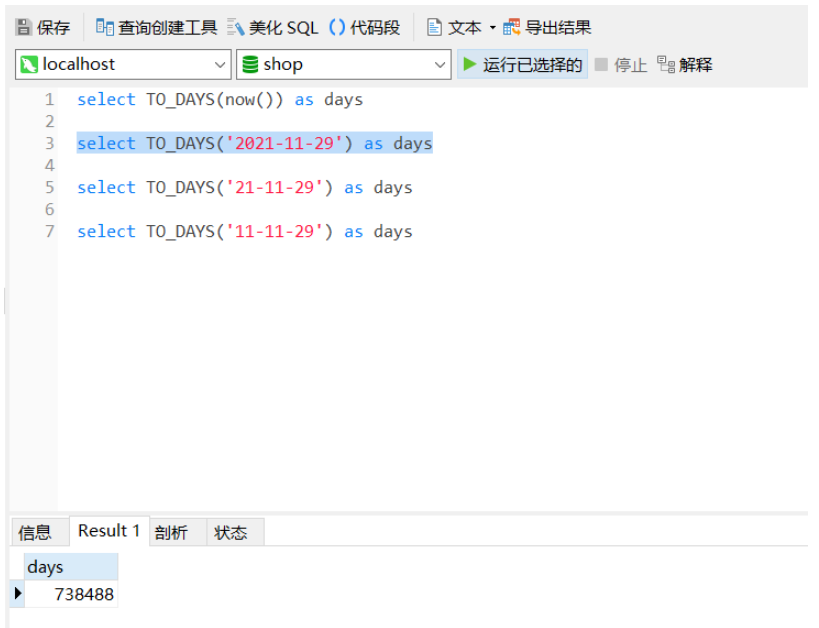
Task: Click the 解释 explain icon
Action: coord(664,64)
